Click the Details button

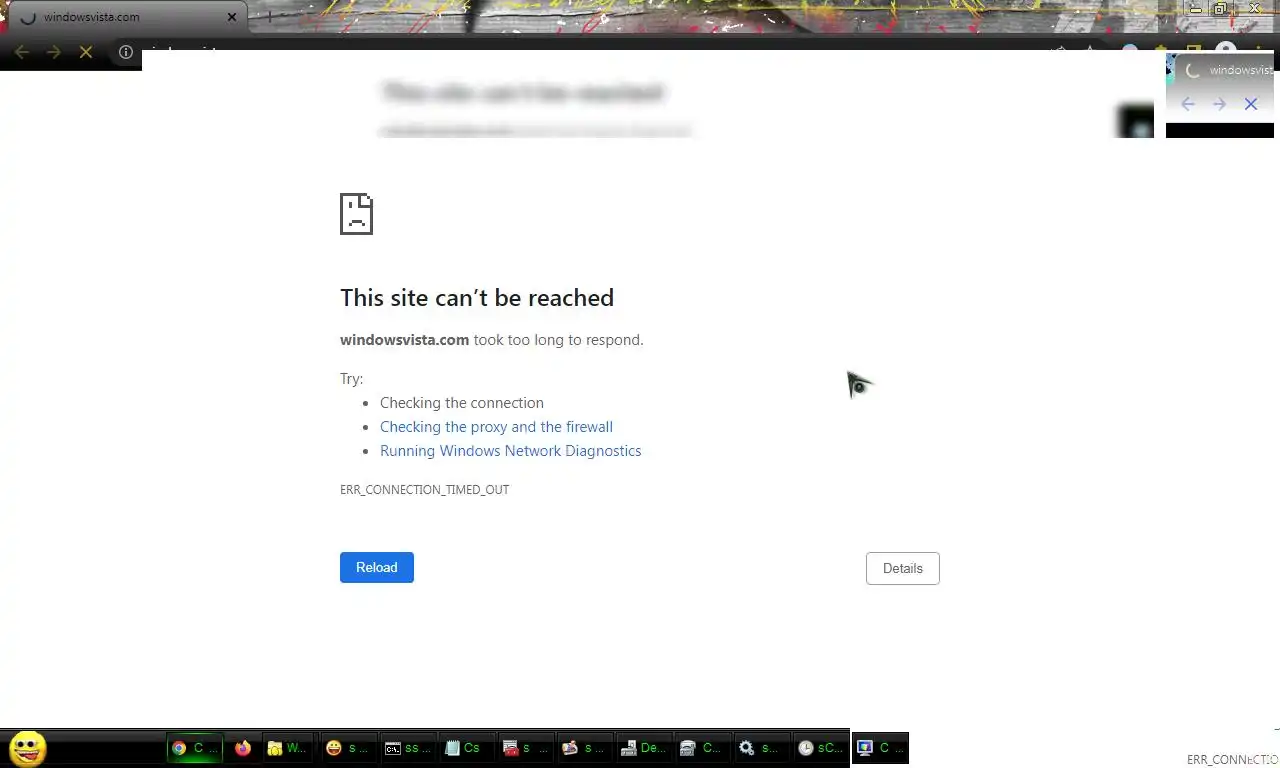(x=902, y=568)
